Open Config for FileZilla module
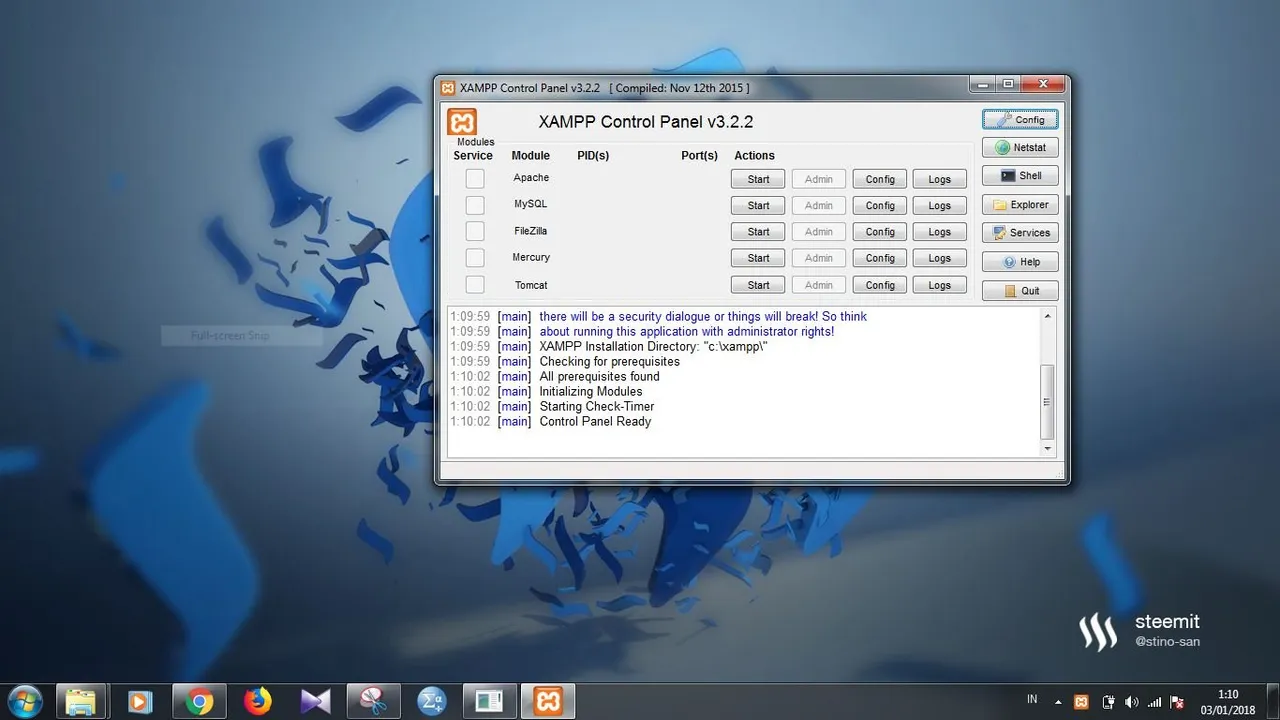 pyautogui.click(x=880, y=231)
